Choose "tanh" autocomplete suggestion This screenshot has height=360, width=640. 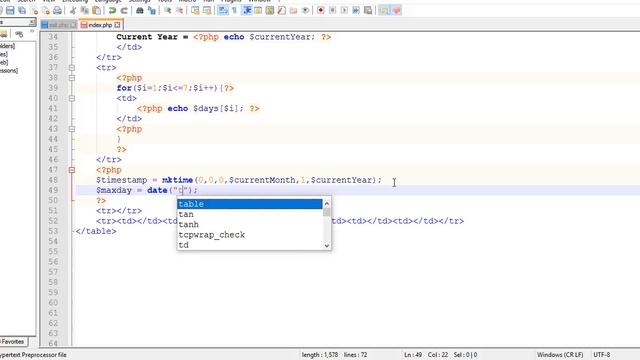(x=250, y=224)
